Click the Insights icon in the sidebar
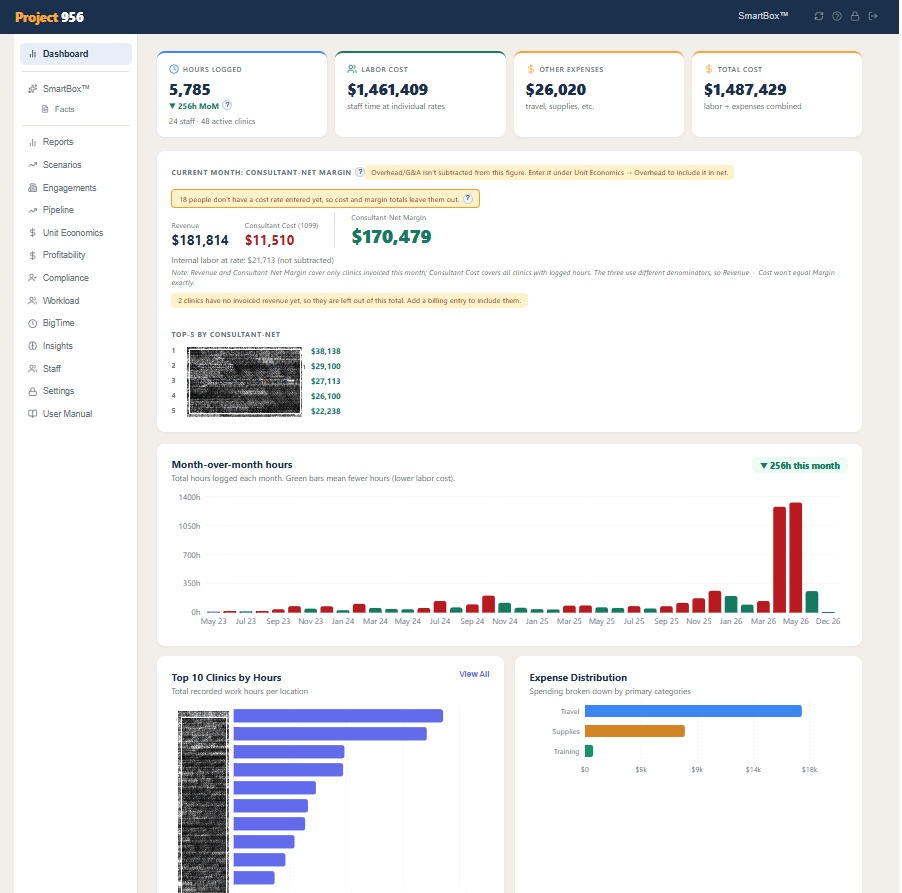Image resolution: width=902 pixels, height=893 pixels. (x=33, y=346)
